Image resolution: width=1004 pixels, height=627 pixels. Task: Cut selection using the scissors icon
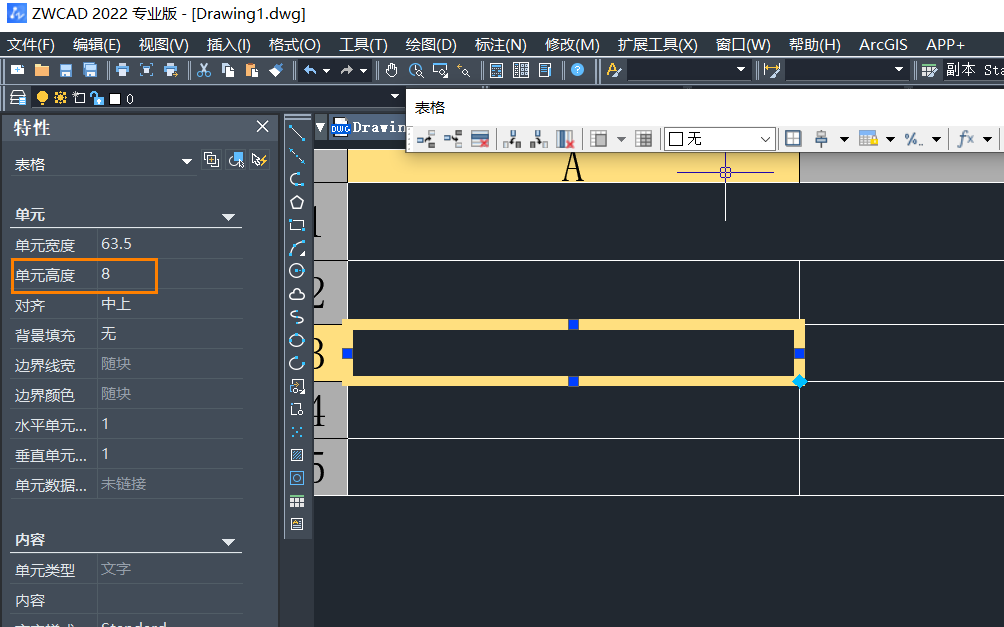pos(204,70)
